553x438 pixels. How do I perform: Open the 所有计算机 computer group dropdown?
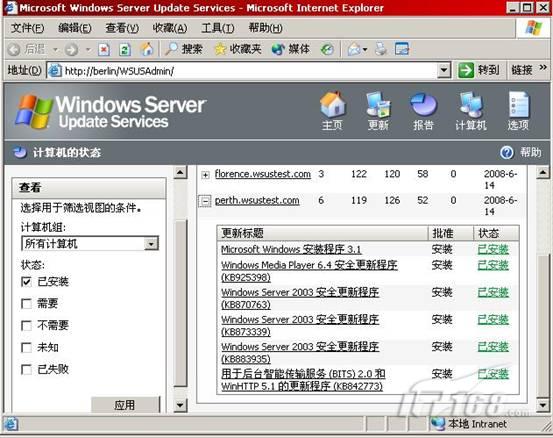coord(90,244)
